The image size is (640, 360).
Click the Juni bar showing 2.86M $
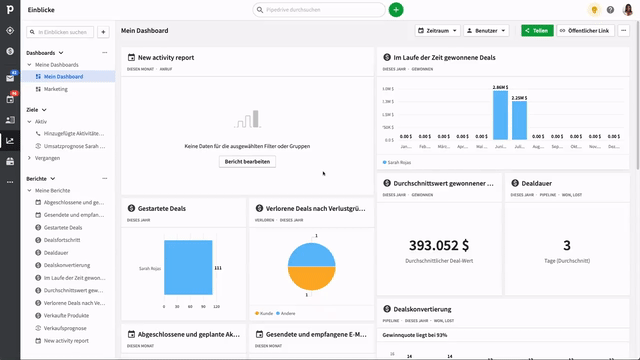tap(500, 115)
